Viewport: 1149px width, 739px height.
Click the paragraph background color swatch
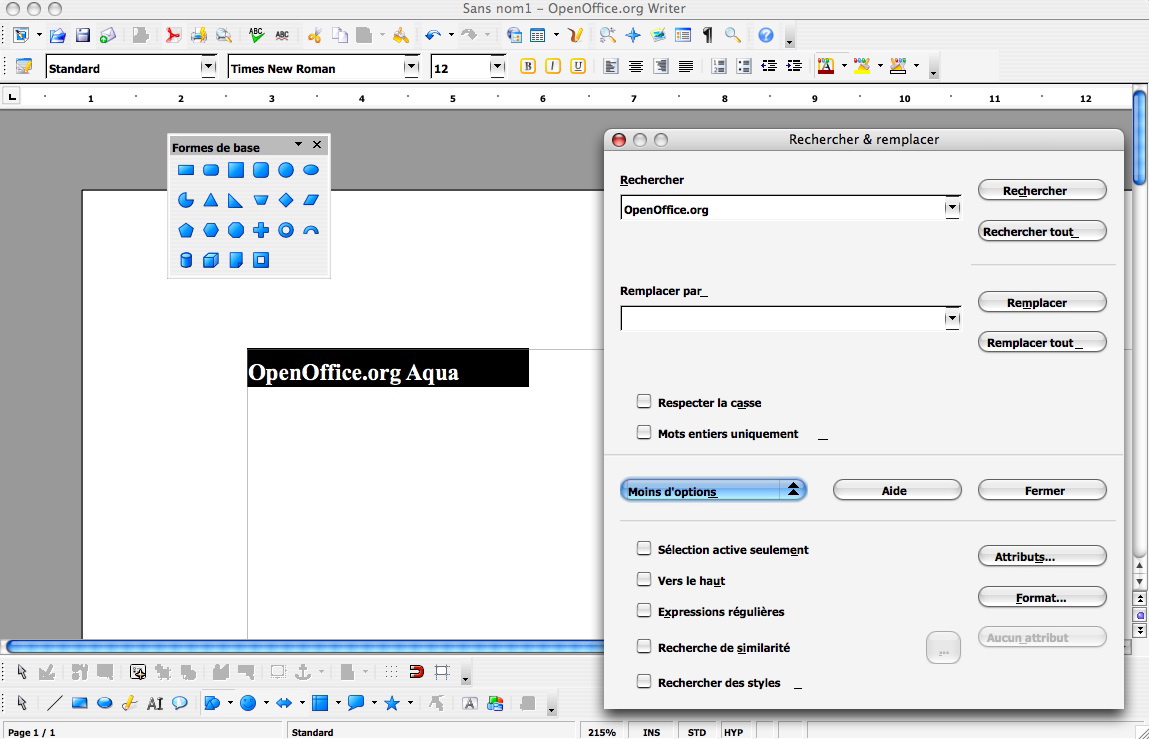[x=898, y=66]
